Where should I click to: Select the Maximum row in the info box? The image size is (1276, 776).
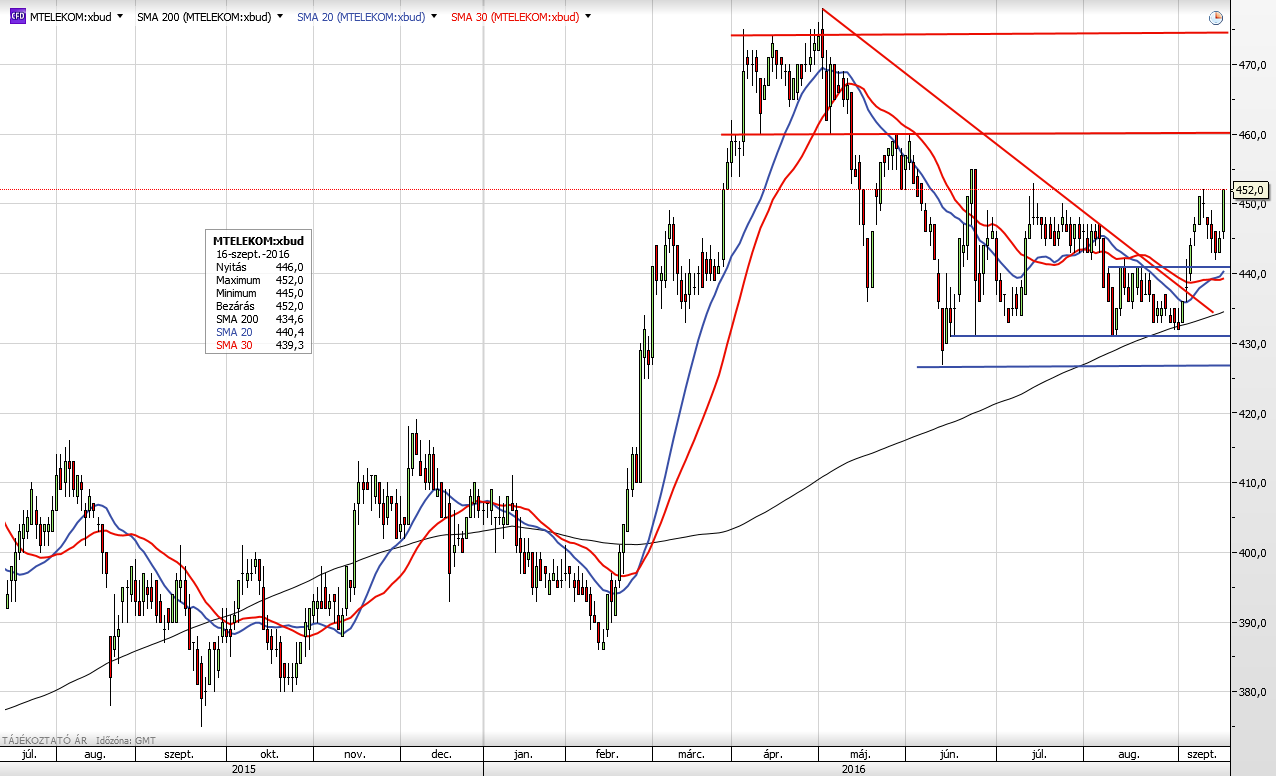tap(259, 280)
